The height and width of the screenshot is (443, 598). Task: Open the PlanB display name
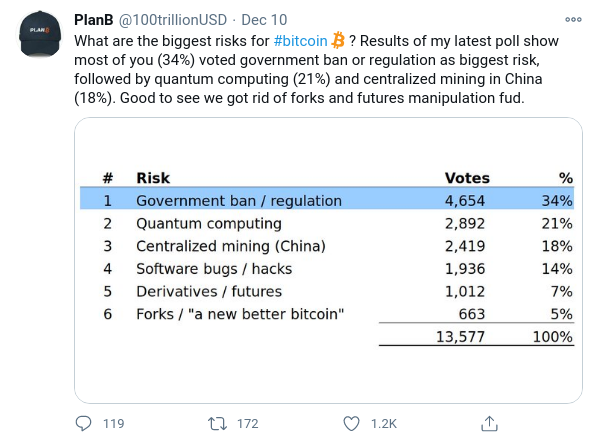[x=93, y=20]
